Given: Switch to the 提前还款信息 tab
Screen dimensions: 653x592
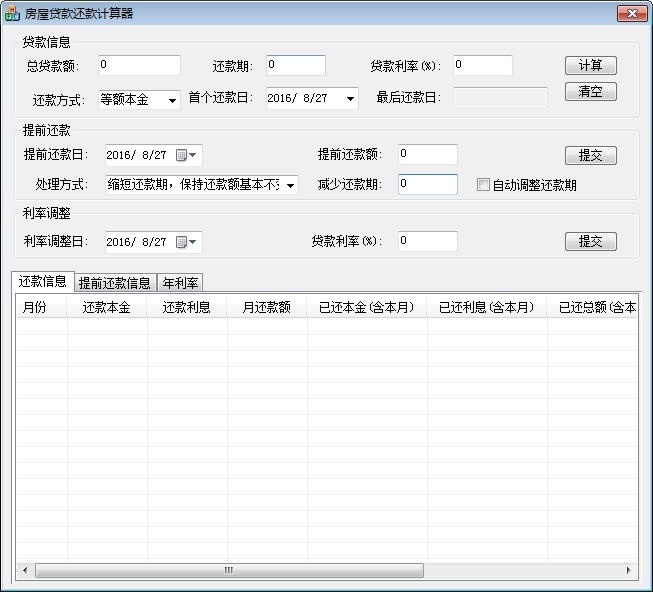Looking at the screenshot, I should (x=115, y=283).
